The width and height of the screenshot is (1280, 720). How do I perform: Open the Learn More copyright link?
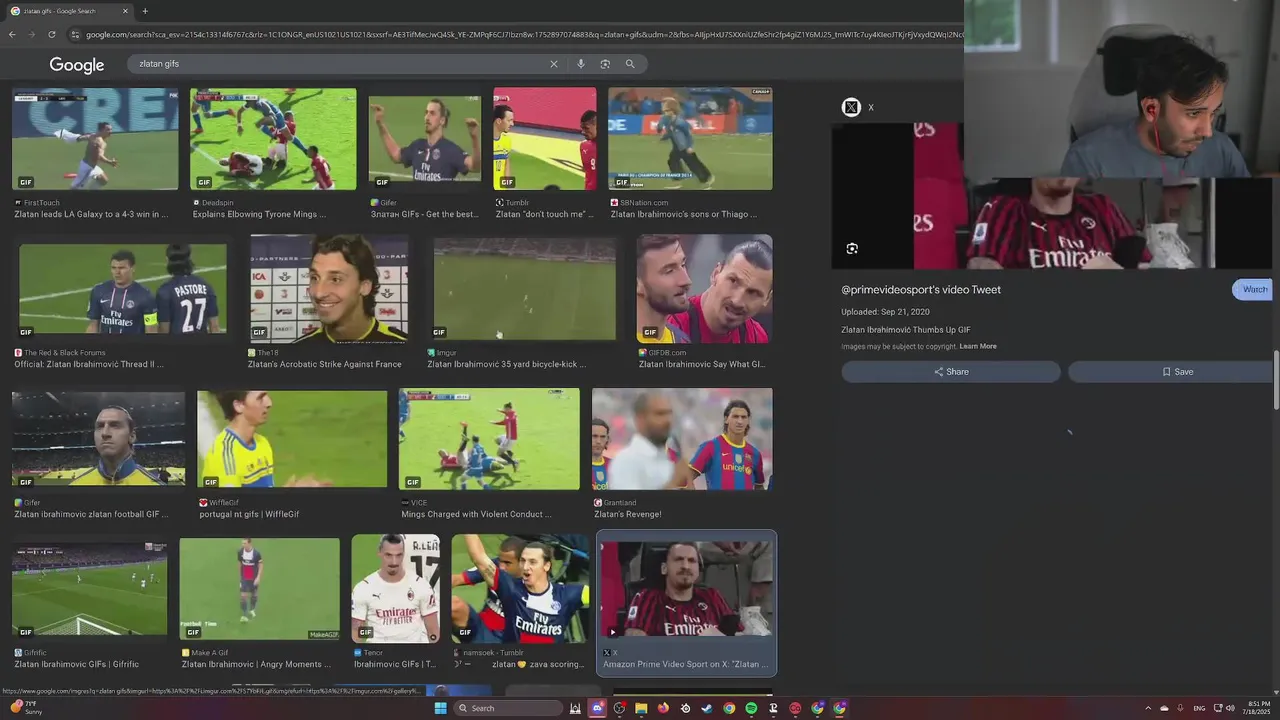pos(978,347)
